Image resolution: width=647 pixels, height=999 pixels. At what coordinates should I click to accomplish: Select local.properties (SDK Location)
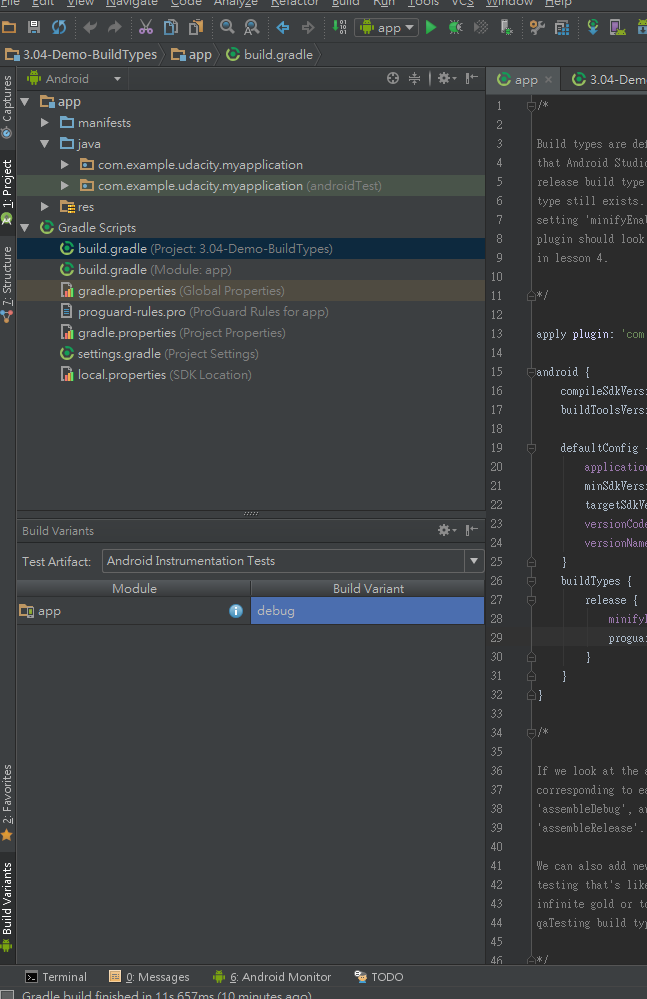[x=250, y=375]
